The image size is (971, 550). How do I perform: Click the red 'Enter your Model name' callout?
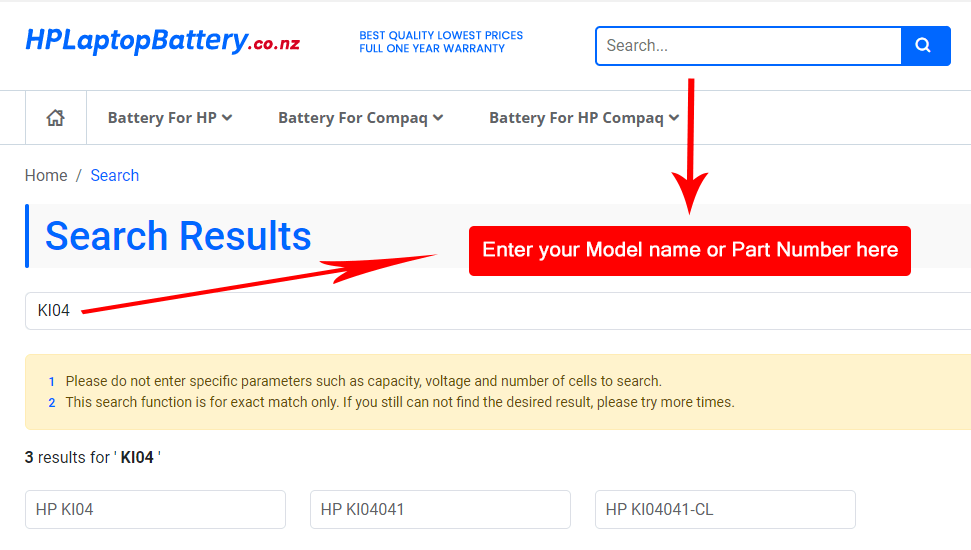pyautogui.click(x=690, y=250)
